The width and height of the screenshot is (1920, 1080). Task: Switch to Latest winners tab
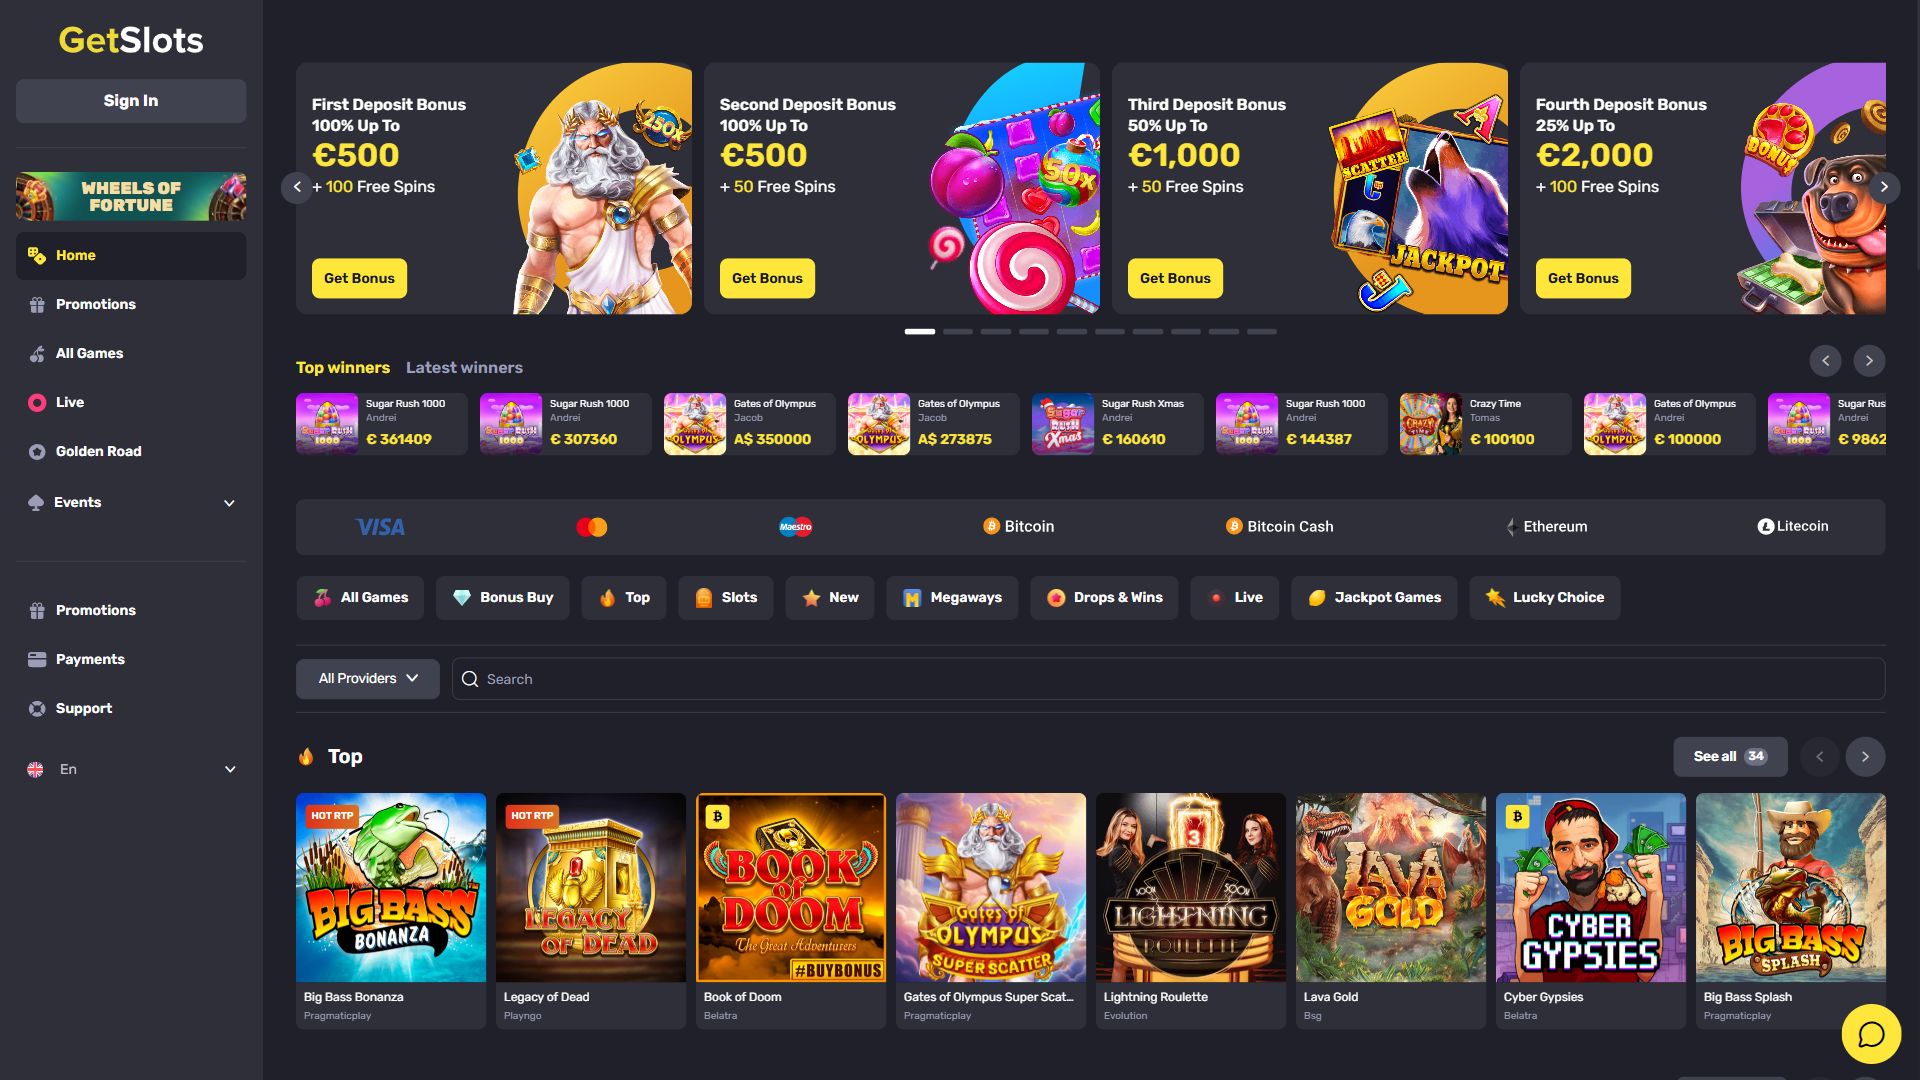tap(464, 368)
